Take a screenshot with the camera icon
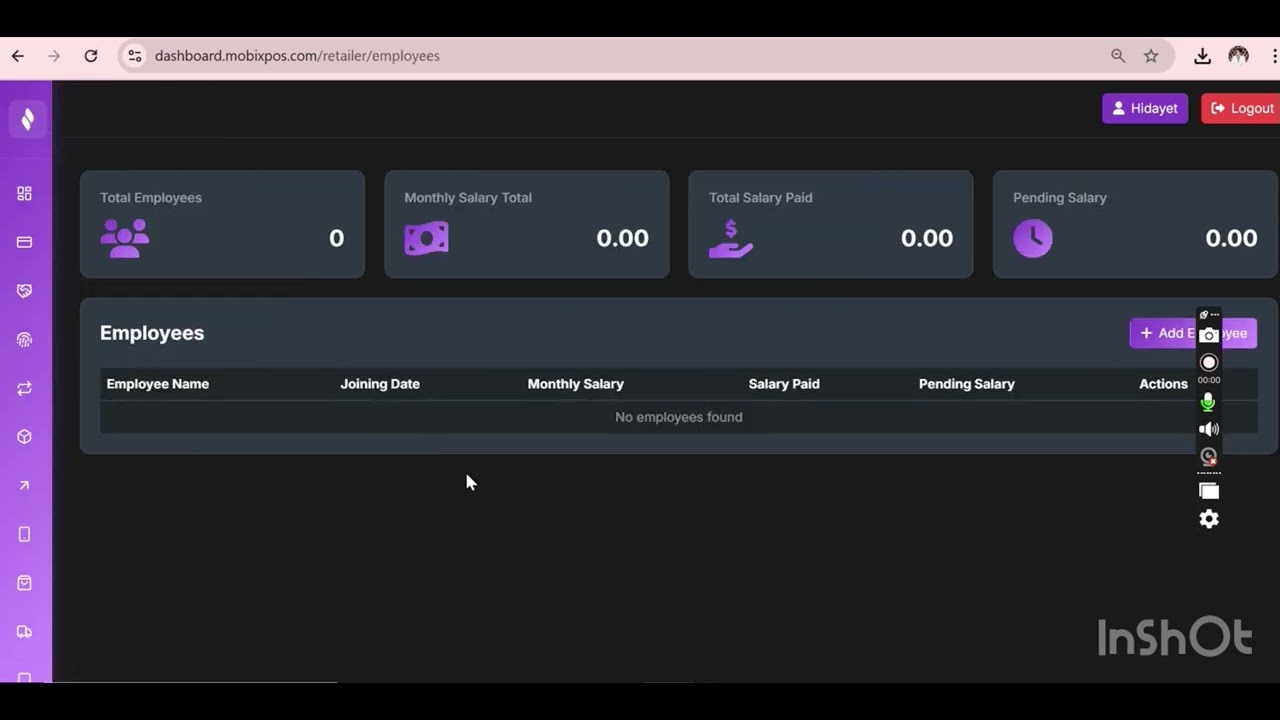Image resolution: width=1280 pixels, height=720 pixels. point(1209,335)
